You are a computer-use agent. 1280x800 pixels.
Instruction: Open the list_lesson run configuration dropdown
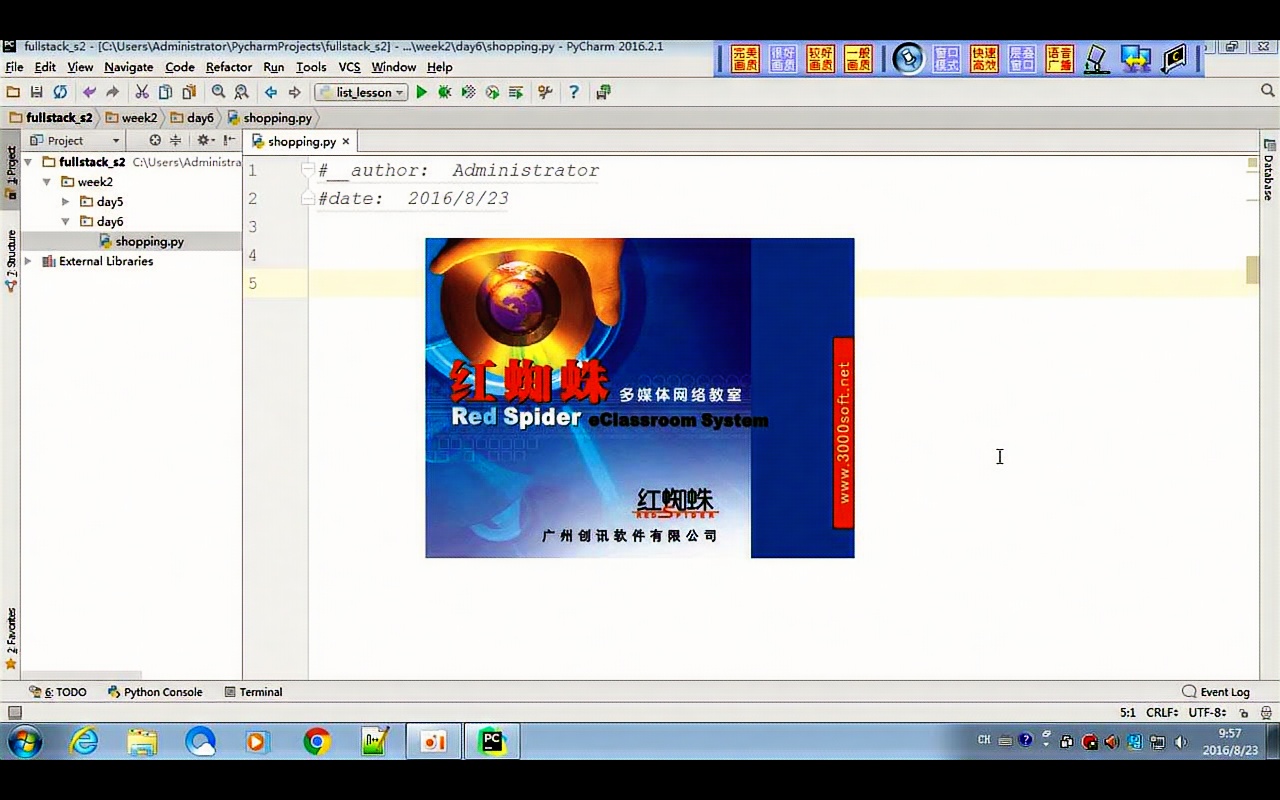pyautogui.click(x=399, y=92)
